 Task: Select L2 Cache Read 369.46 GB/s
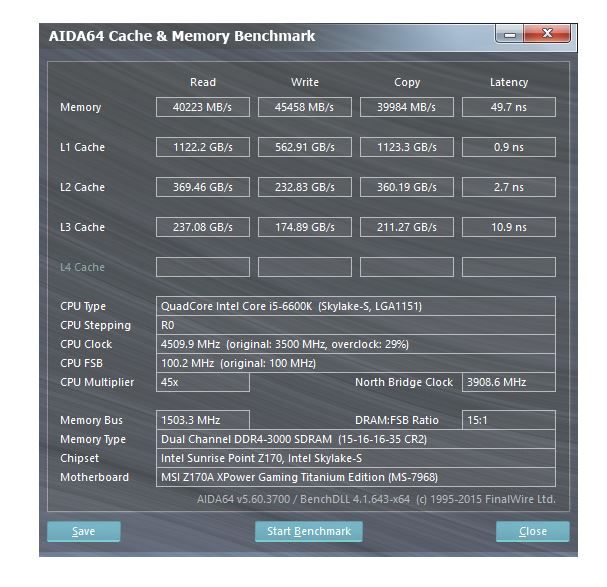point(203,187)
